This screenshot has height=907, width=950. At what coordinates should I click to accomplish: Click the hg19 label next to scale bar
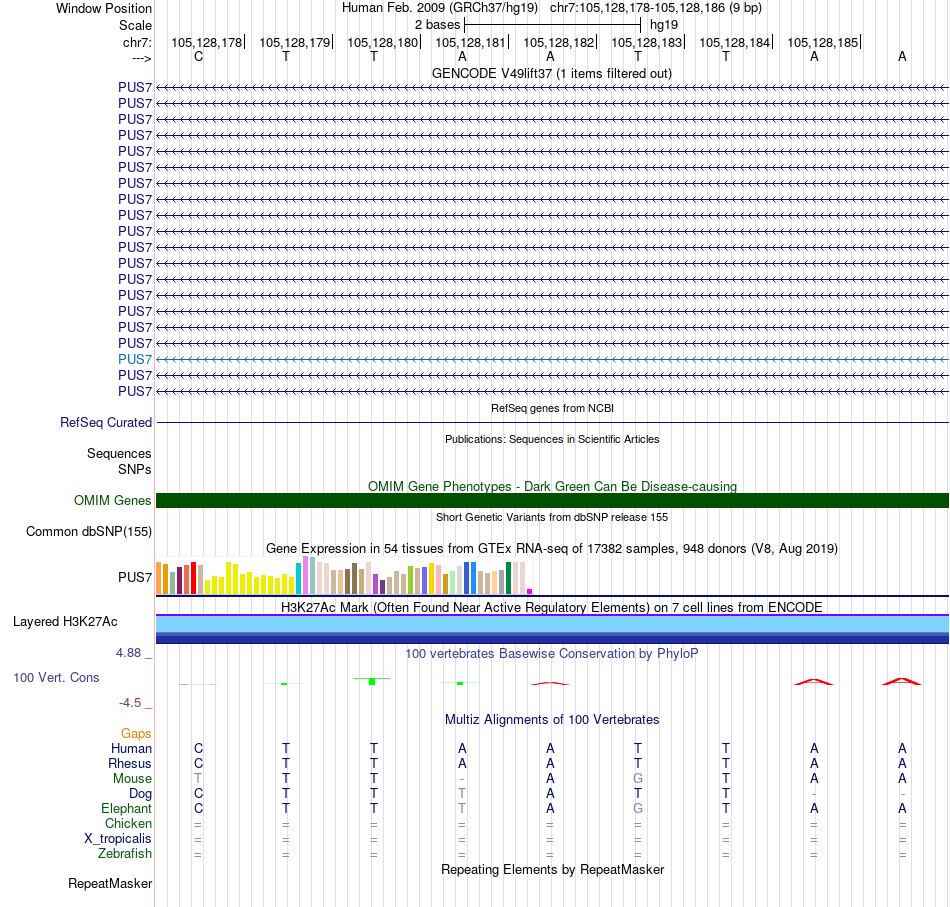point(663,25)
